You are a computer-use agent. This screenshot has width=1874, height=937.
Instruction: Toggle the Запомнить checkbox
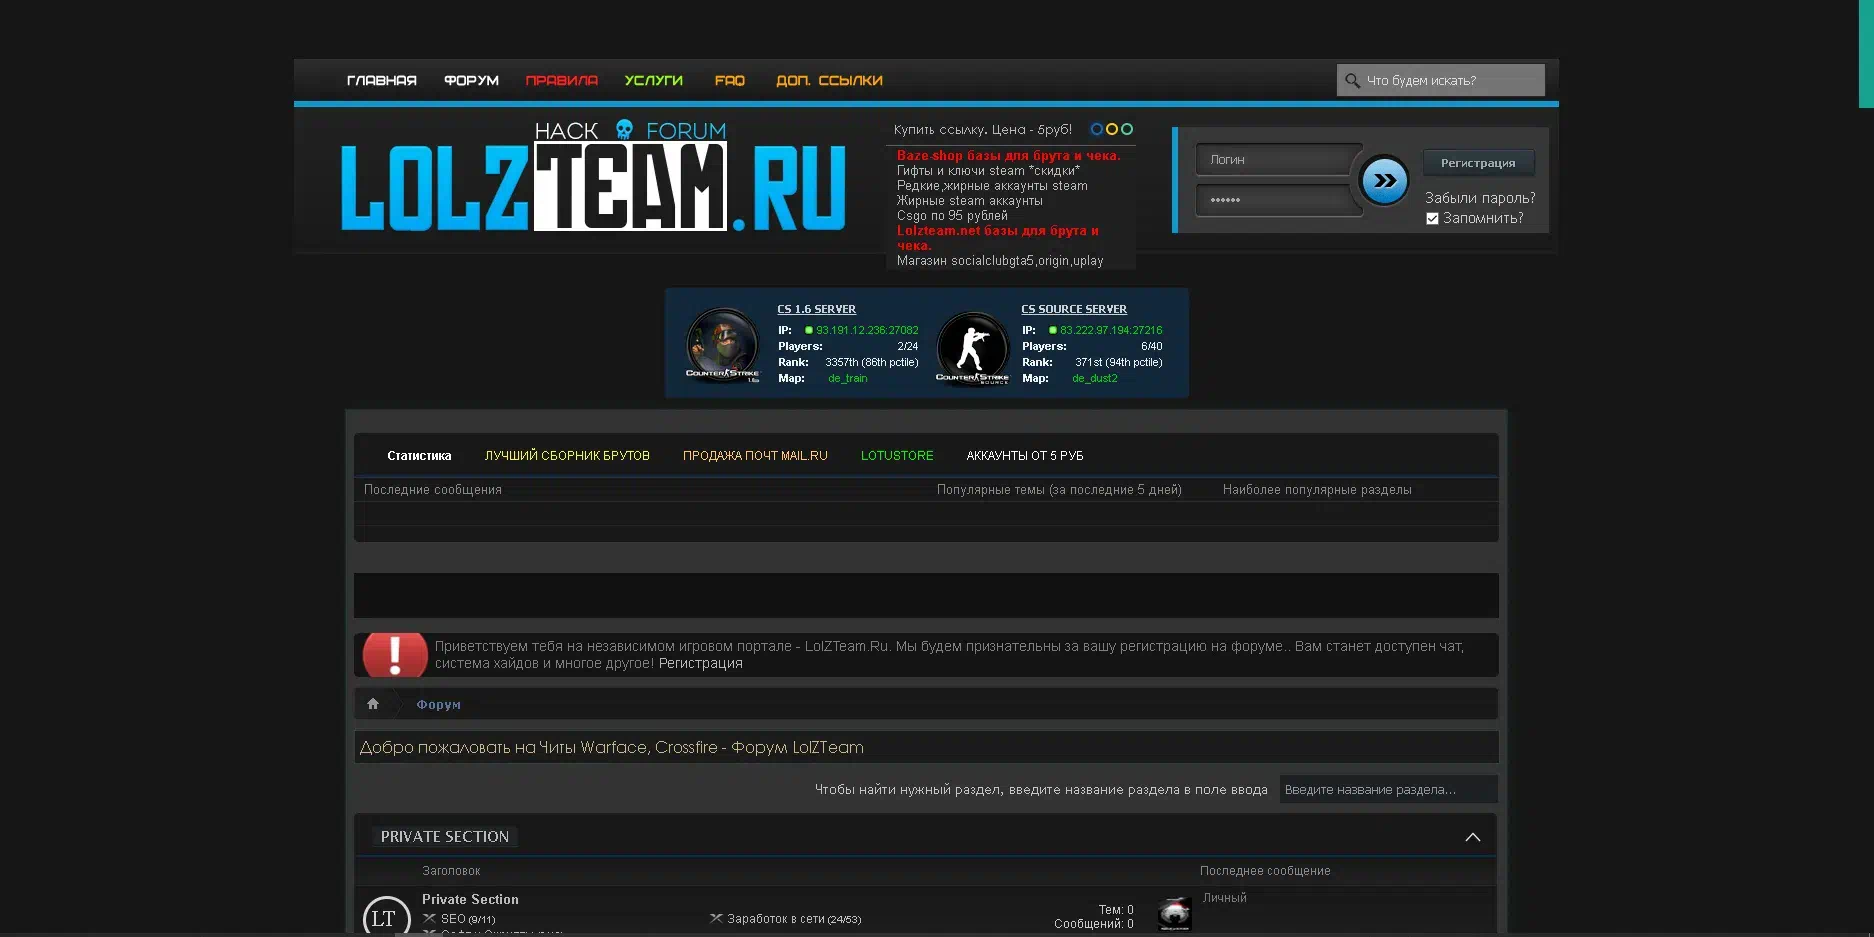pyautogui.click(x=1432, y=218)
